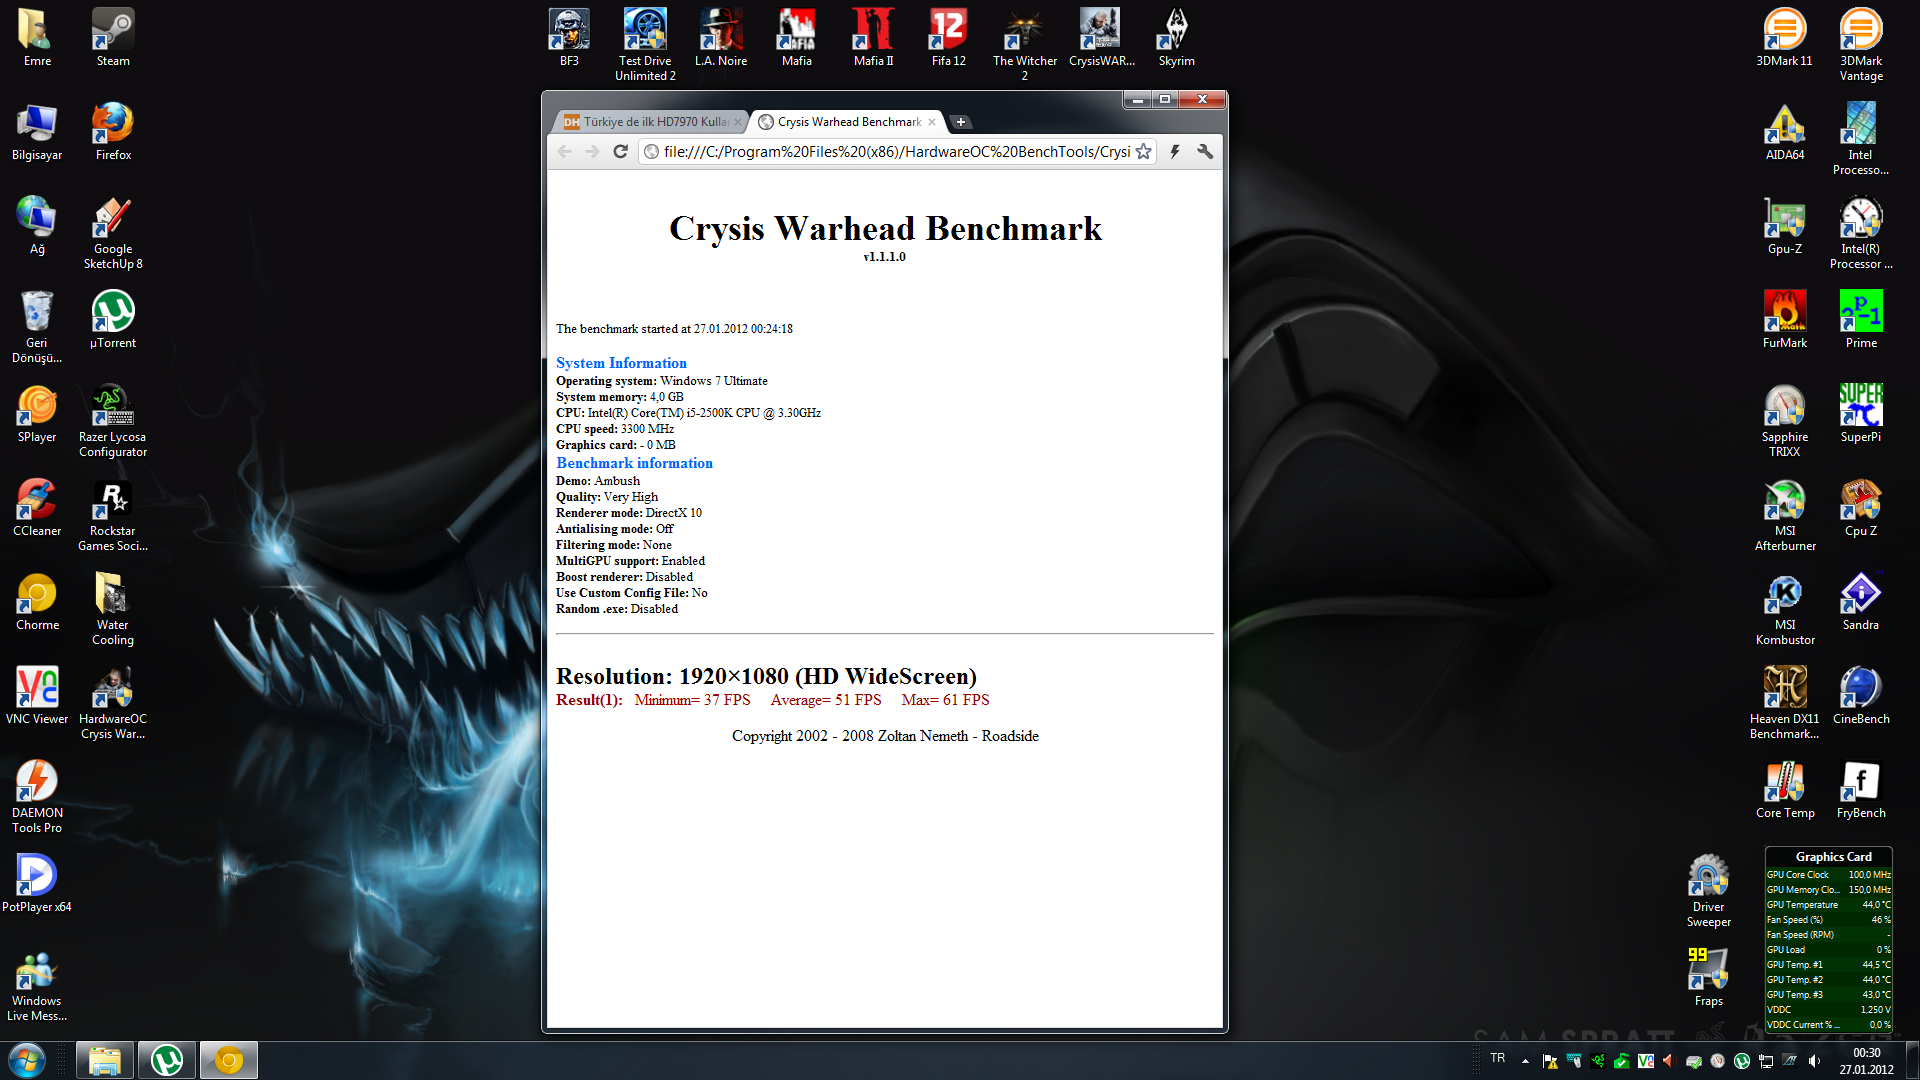Bookmark the page with the star icon

[1143, 152]
